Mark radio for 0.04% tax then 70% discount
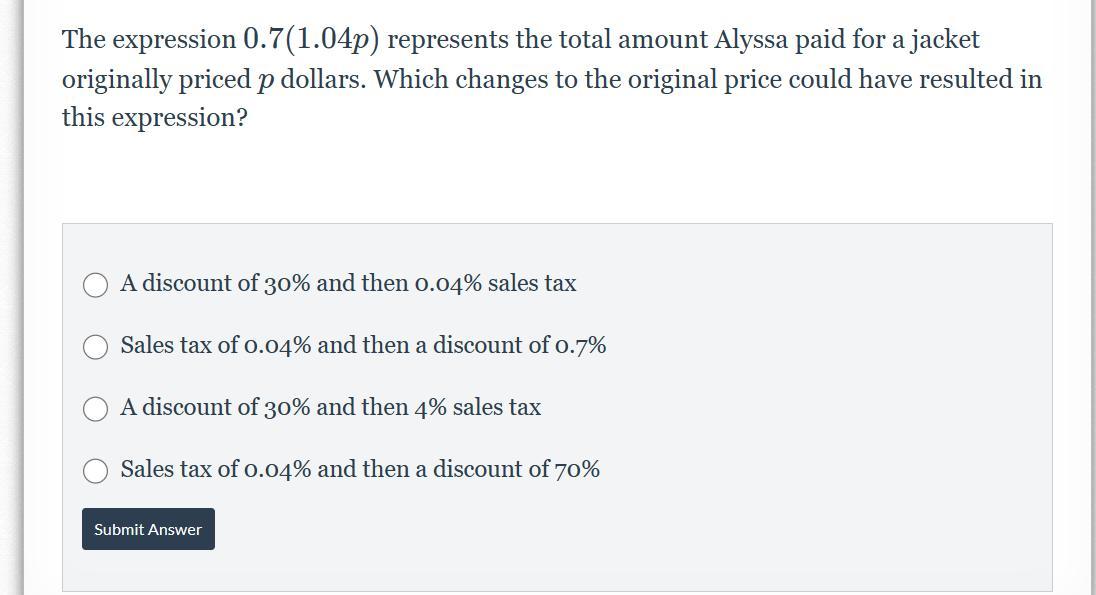The width and height of the screenshot is (1096, 595). [x=95, y=471]
